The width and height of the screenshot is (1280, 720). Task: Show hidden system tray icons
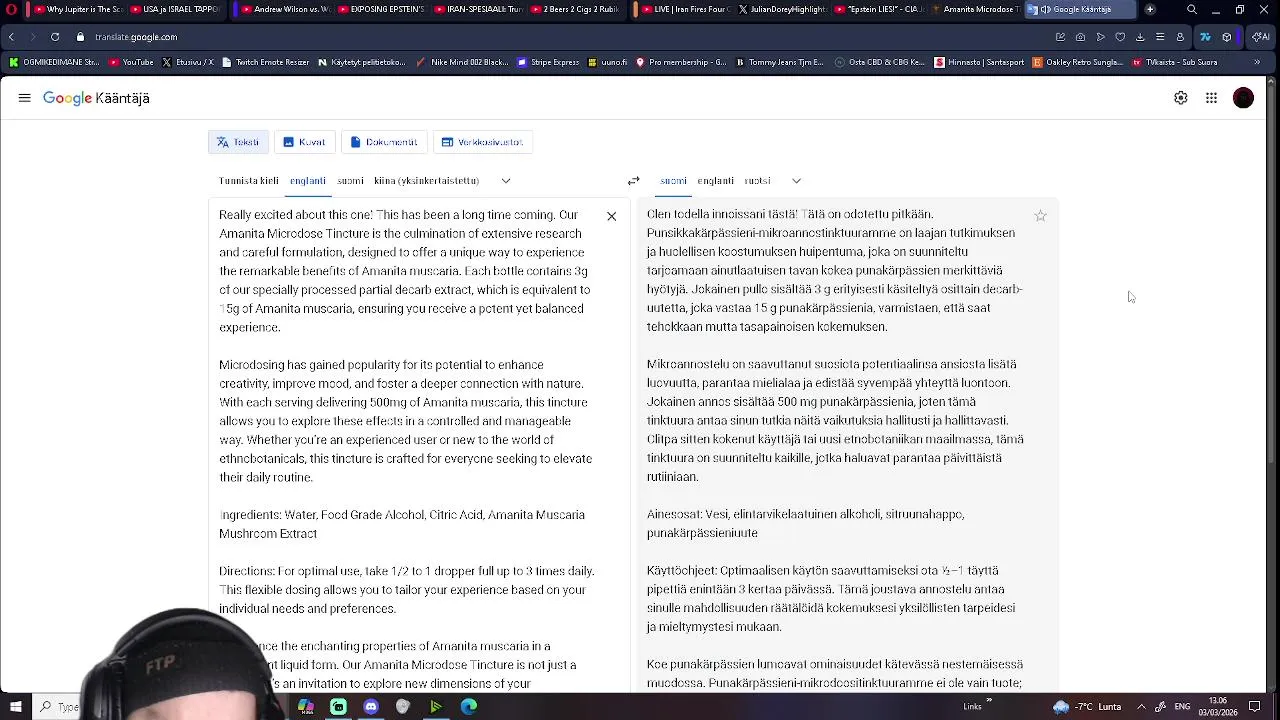coord(1141,706)
